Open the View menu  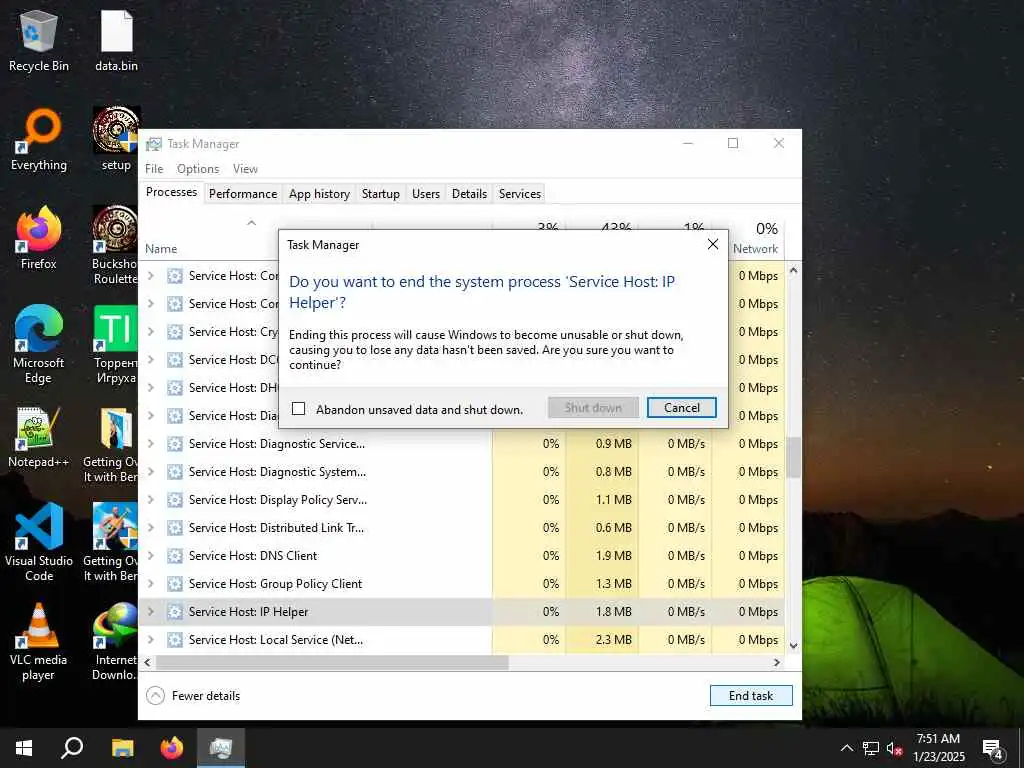[245, 168]
